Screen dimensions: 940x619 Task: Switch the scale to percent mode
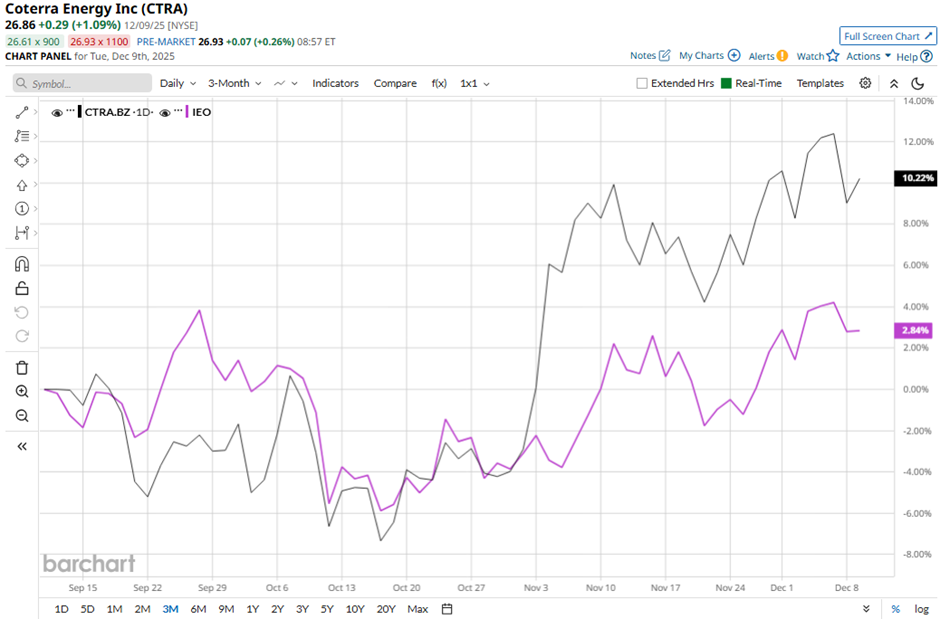(896, 609)
